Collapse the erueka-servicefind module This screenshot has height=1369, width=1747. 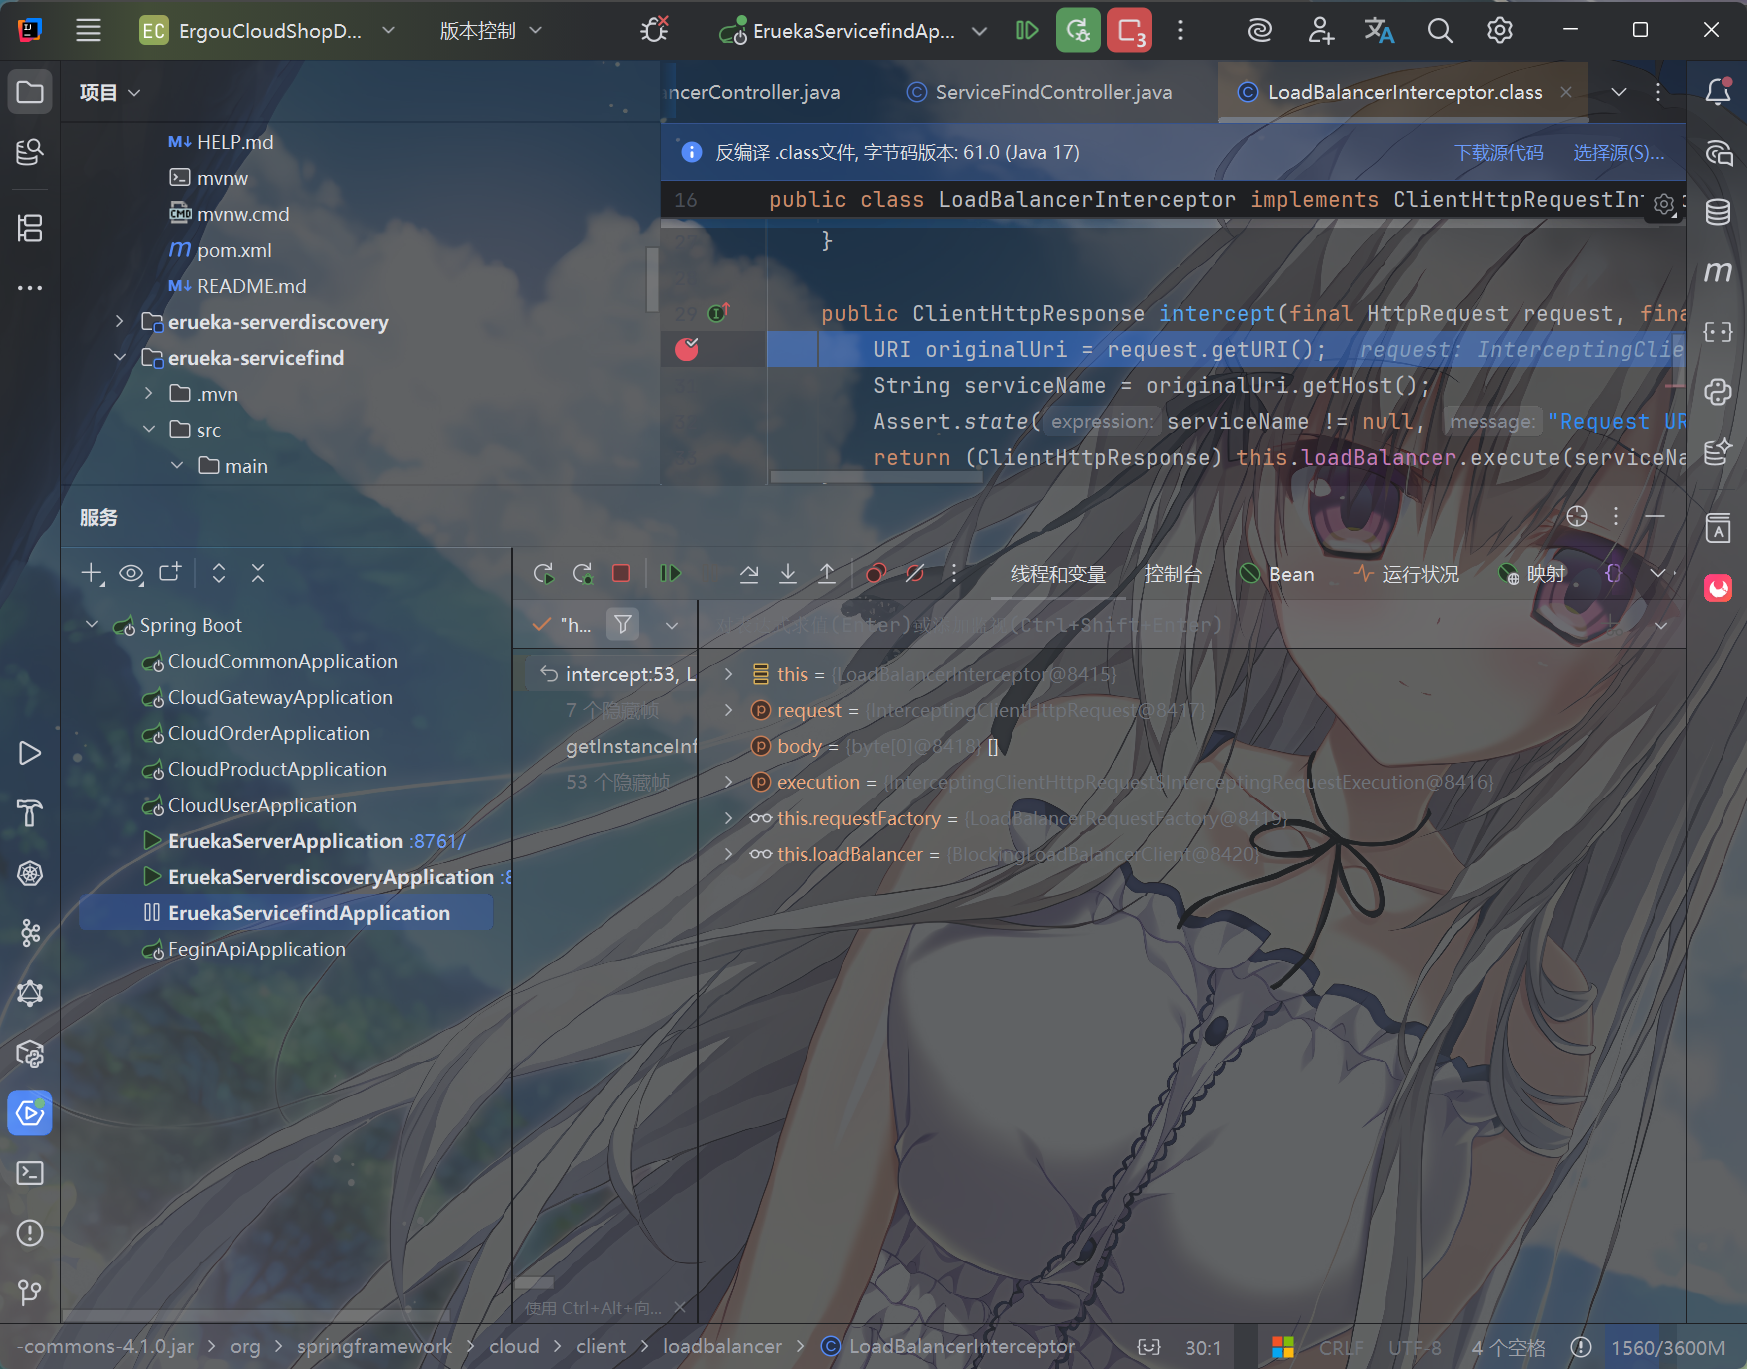click(x=119, y=358)
